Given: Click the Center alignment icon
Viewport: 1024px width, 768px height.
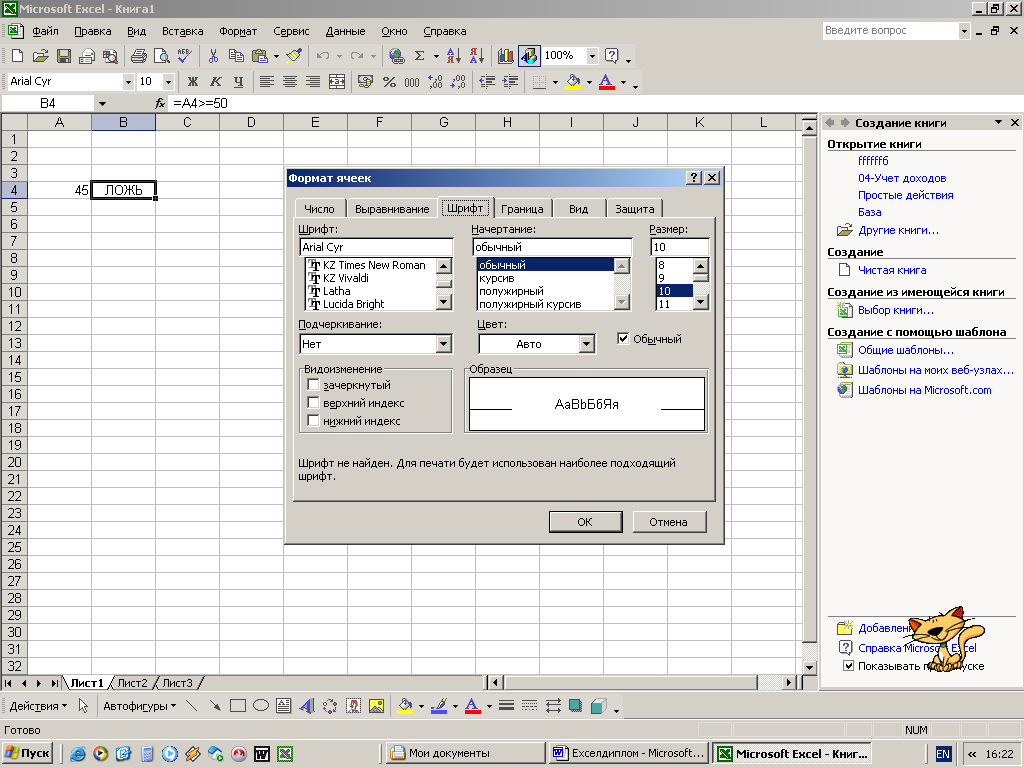Looking at the screenshot, I should [x=290, y=82].
